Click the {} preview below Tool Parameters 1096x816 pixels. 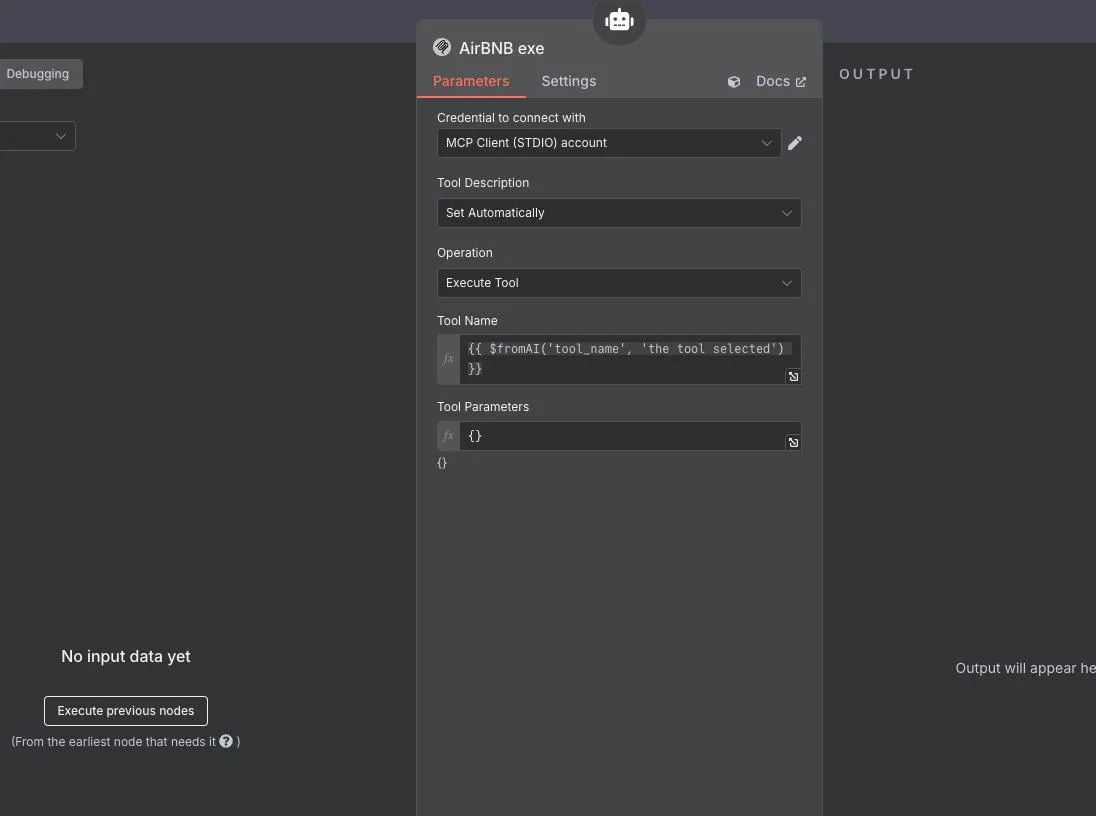point(442,463)
